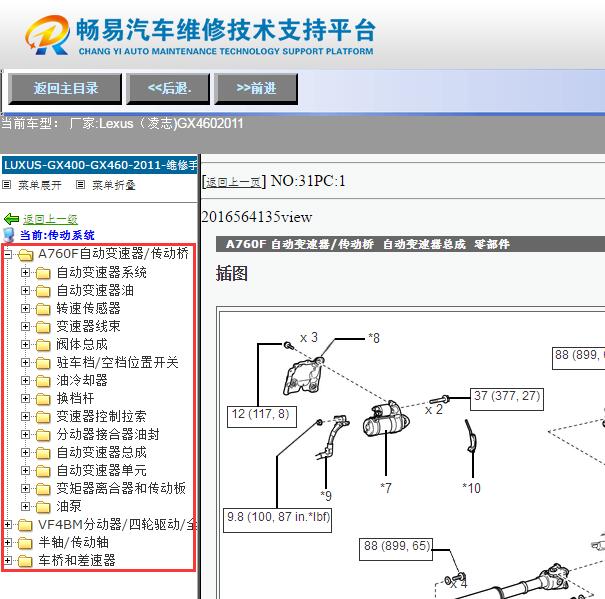Viewport: 605px width, 599px height.
Task: Click the 驻车档/空档位置开关 folder icon
Action: click(43, 363)
